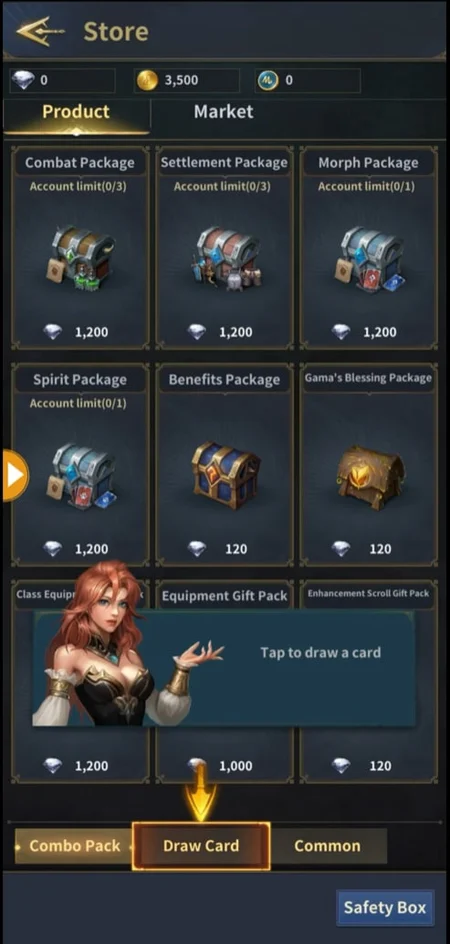Tap the Equipment Gift Pack title
Image resolution: width=450 pixels, height=944 pixels.
point(225,596)
